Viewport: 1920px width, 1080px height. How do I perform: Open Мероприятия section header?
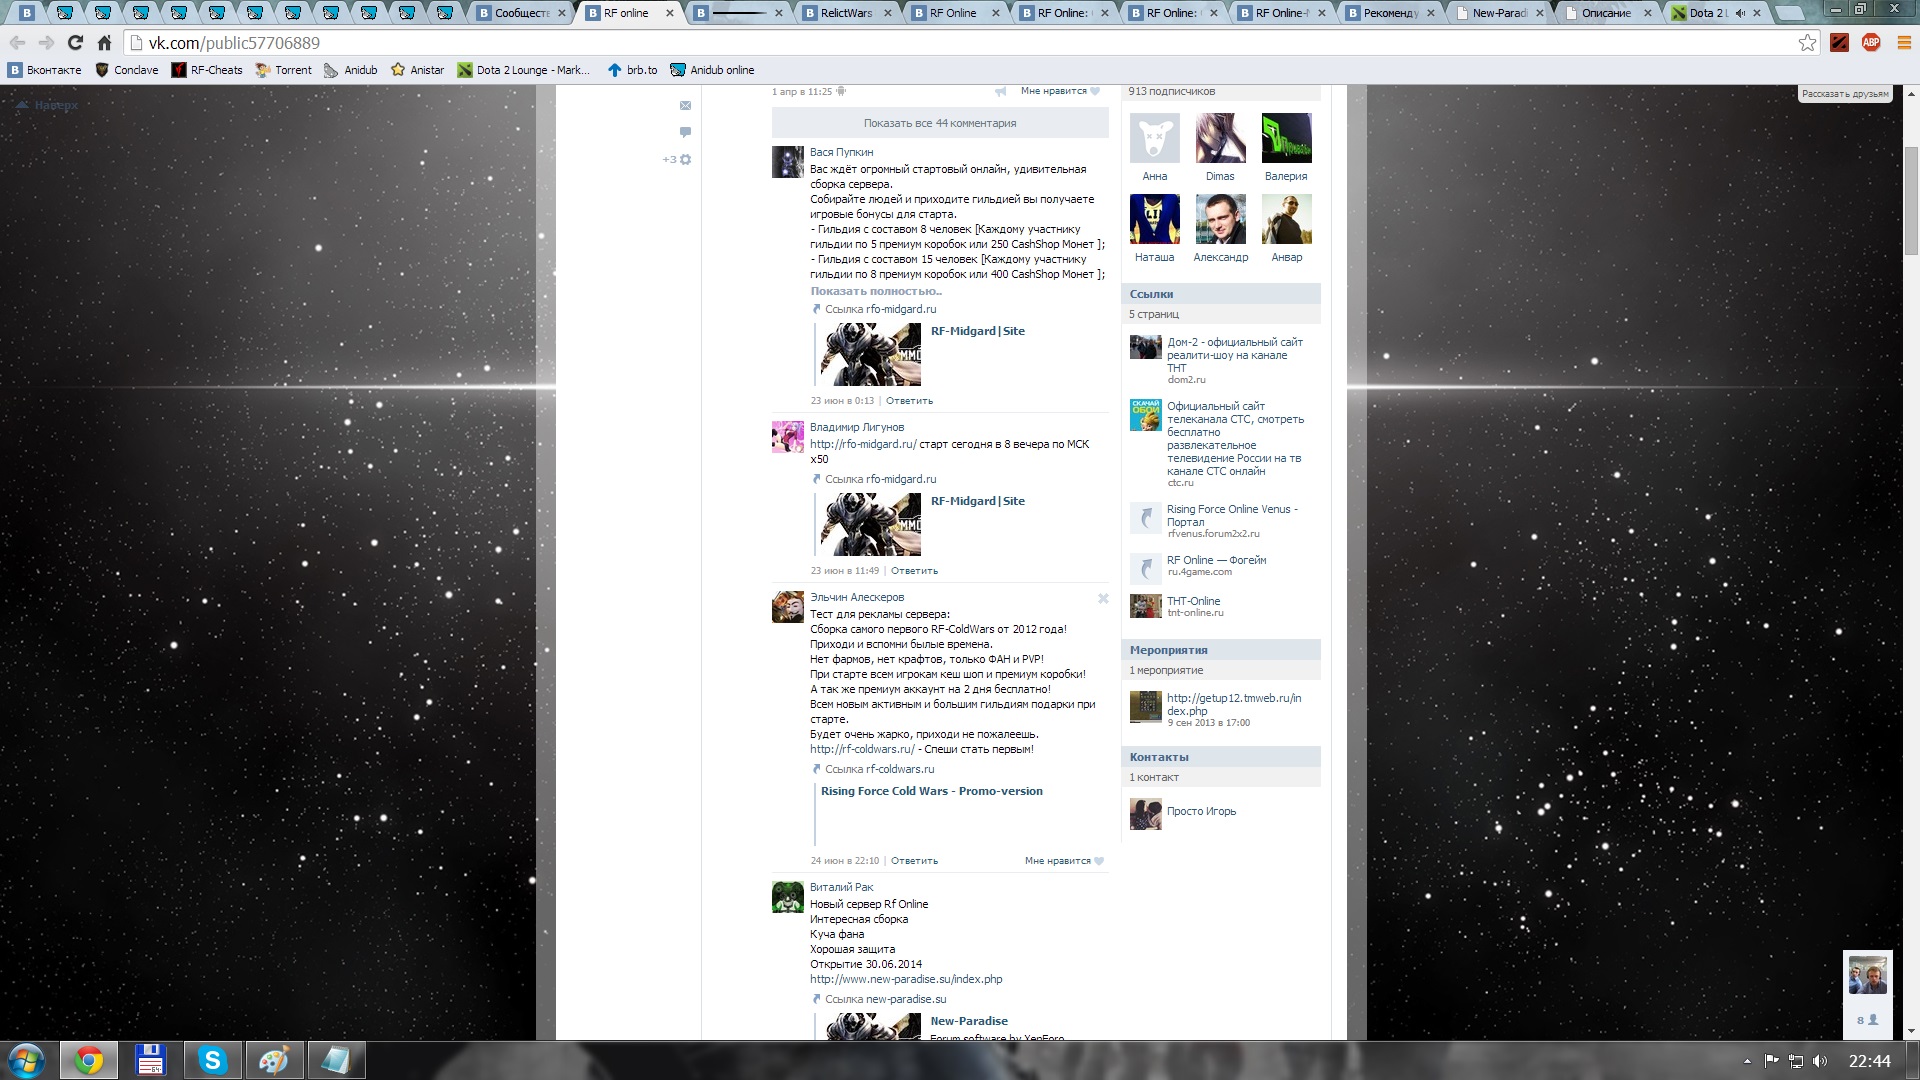coord(1221,650)
